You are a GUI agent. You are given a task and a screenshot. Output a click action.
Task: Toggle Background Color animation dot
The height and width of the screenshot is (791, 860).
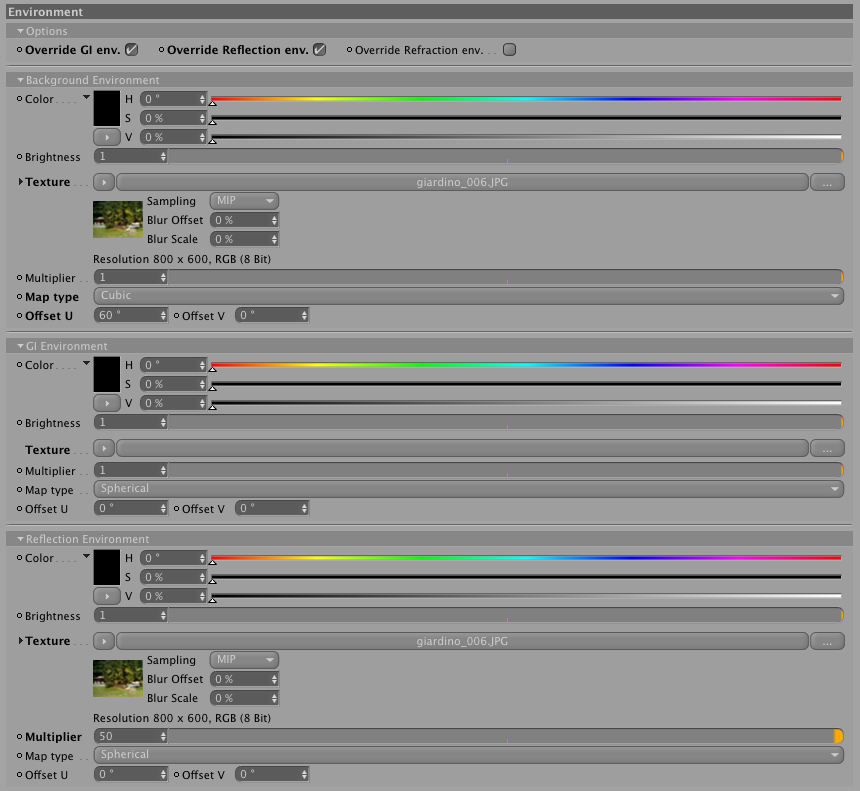(x=20, y=99)
